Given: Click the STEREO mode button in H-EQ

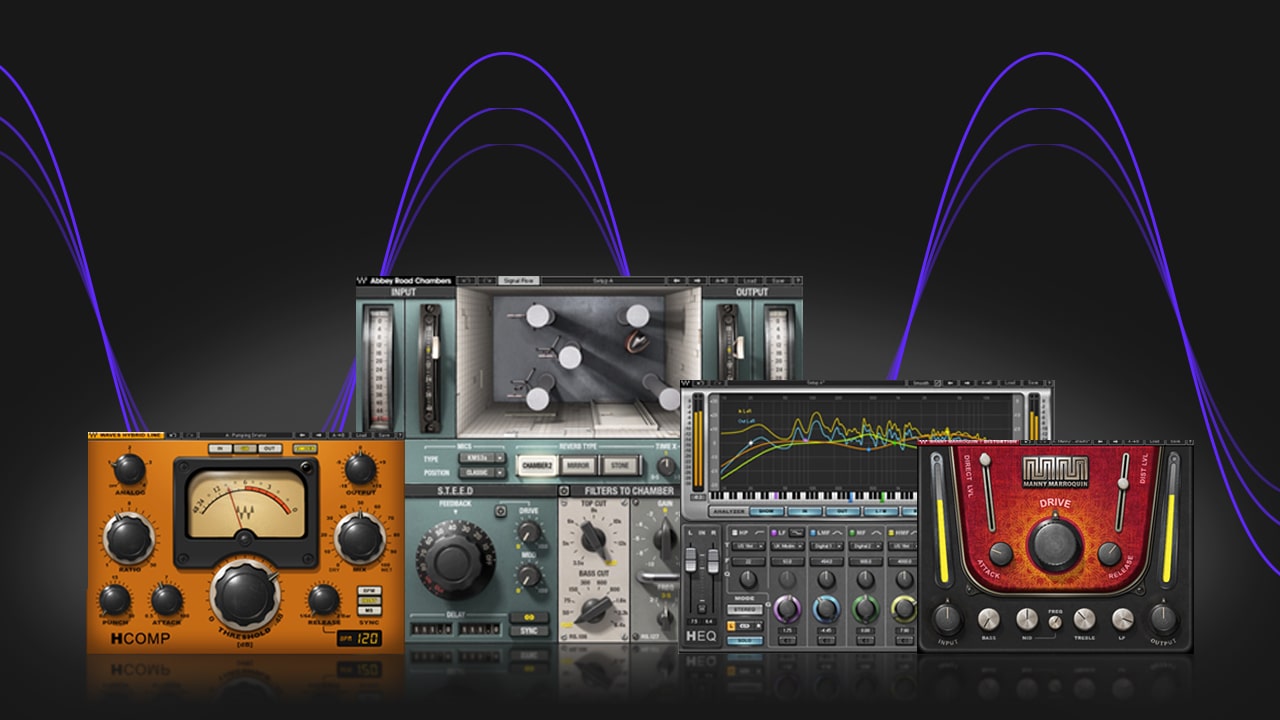Looking at the screenshot, I should (x=745, y=609).
